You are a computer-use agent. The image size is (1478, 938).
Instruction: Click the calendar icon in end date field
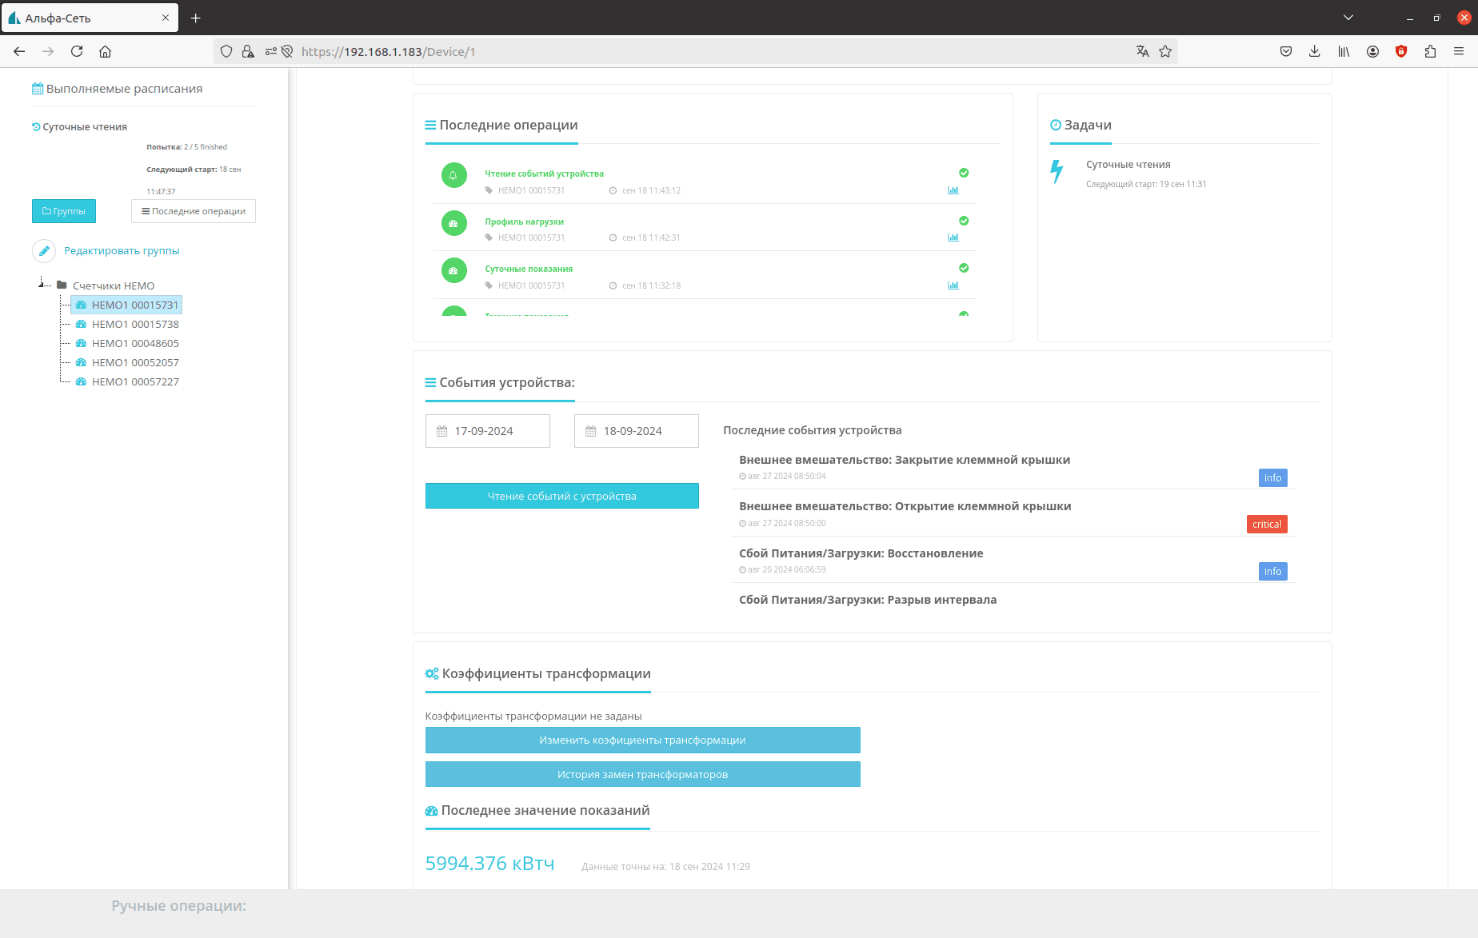591,431
